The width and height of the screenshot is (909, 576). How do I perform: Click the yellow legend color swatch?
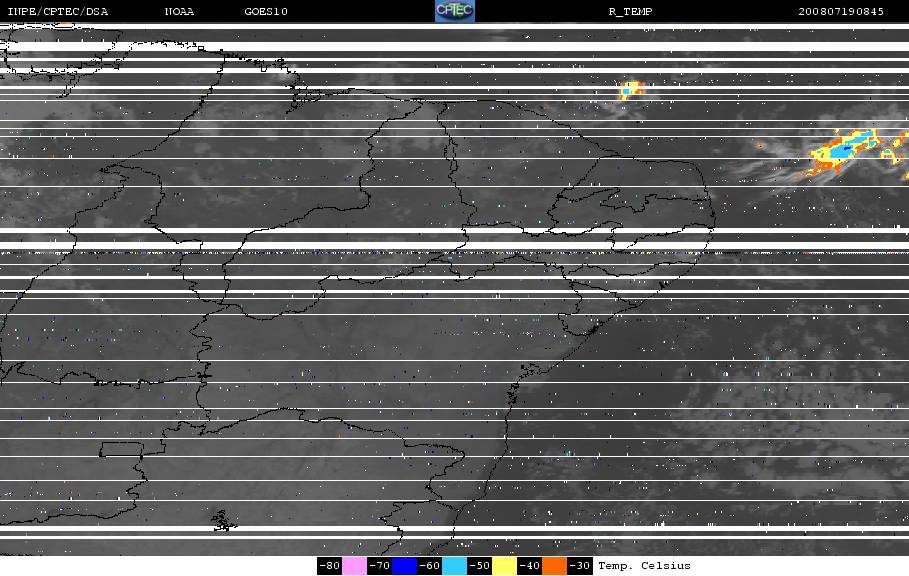click(504, 566)
